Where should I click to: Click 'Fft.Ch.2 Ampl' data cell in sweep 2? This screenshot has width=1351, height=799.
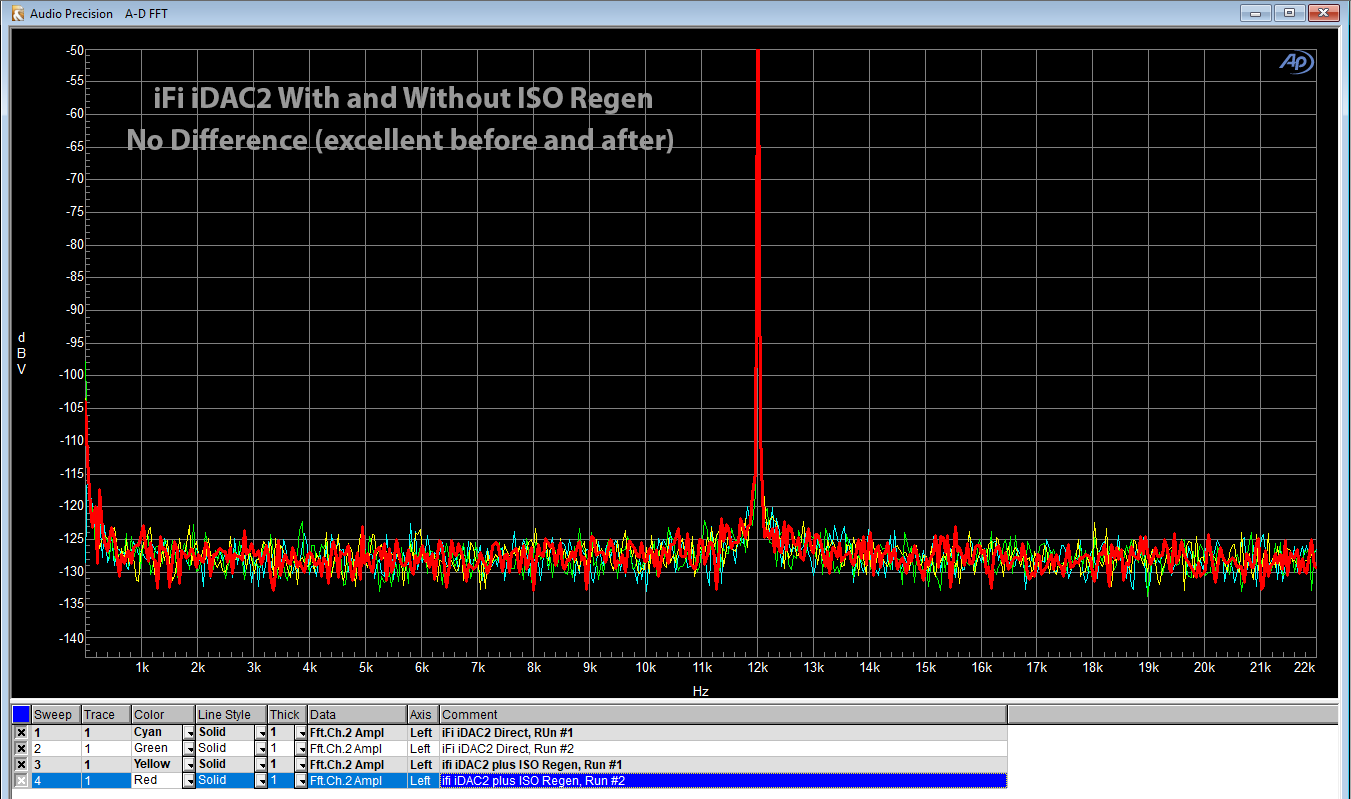point(357,748)
